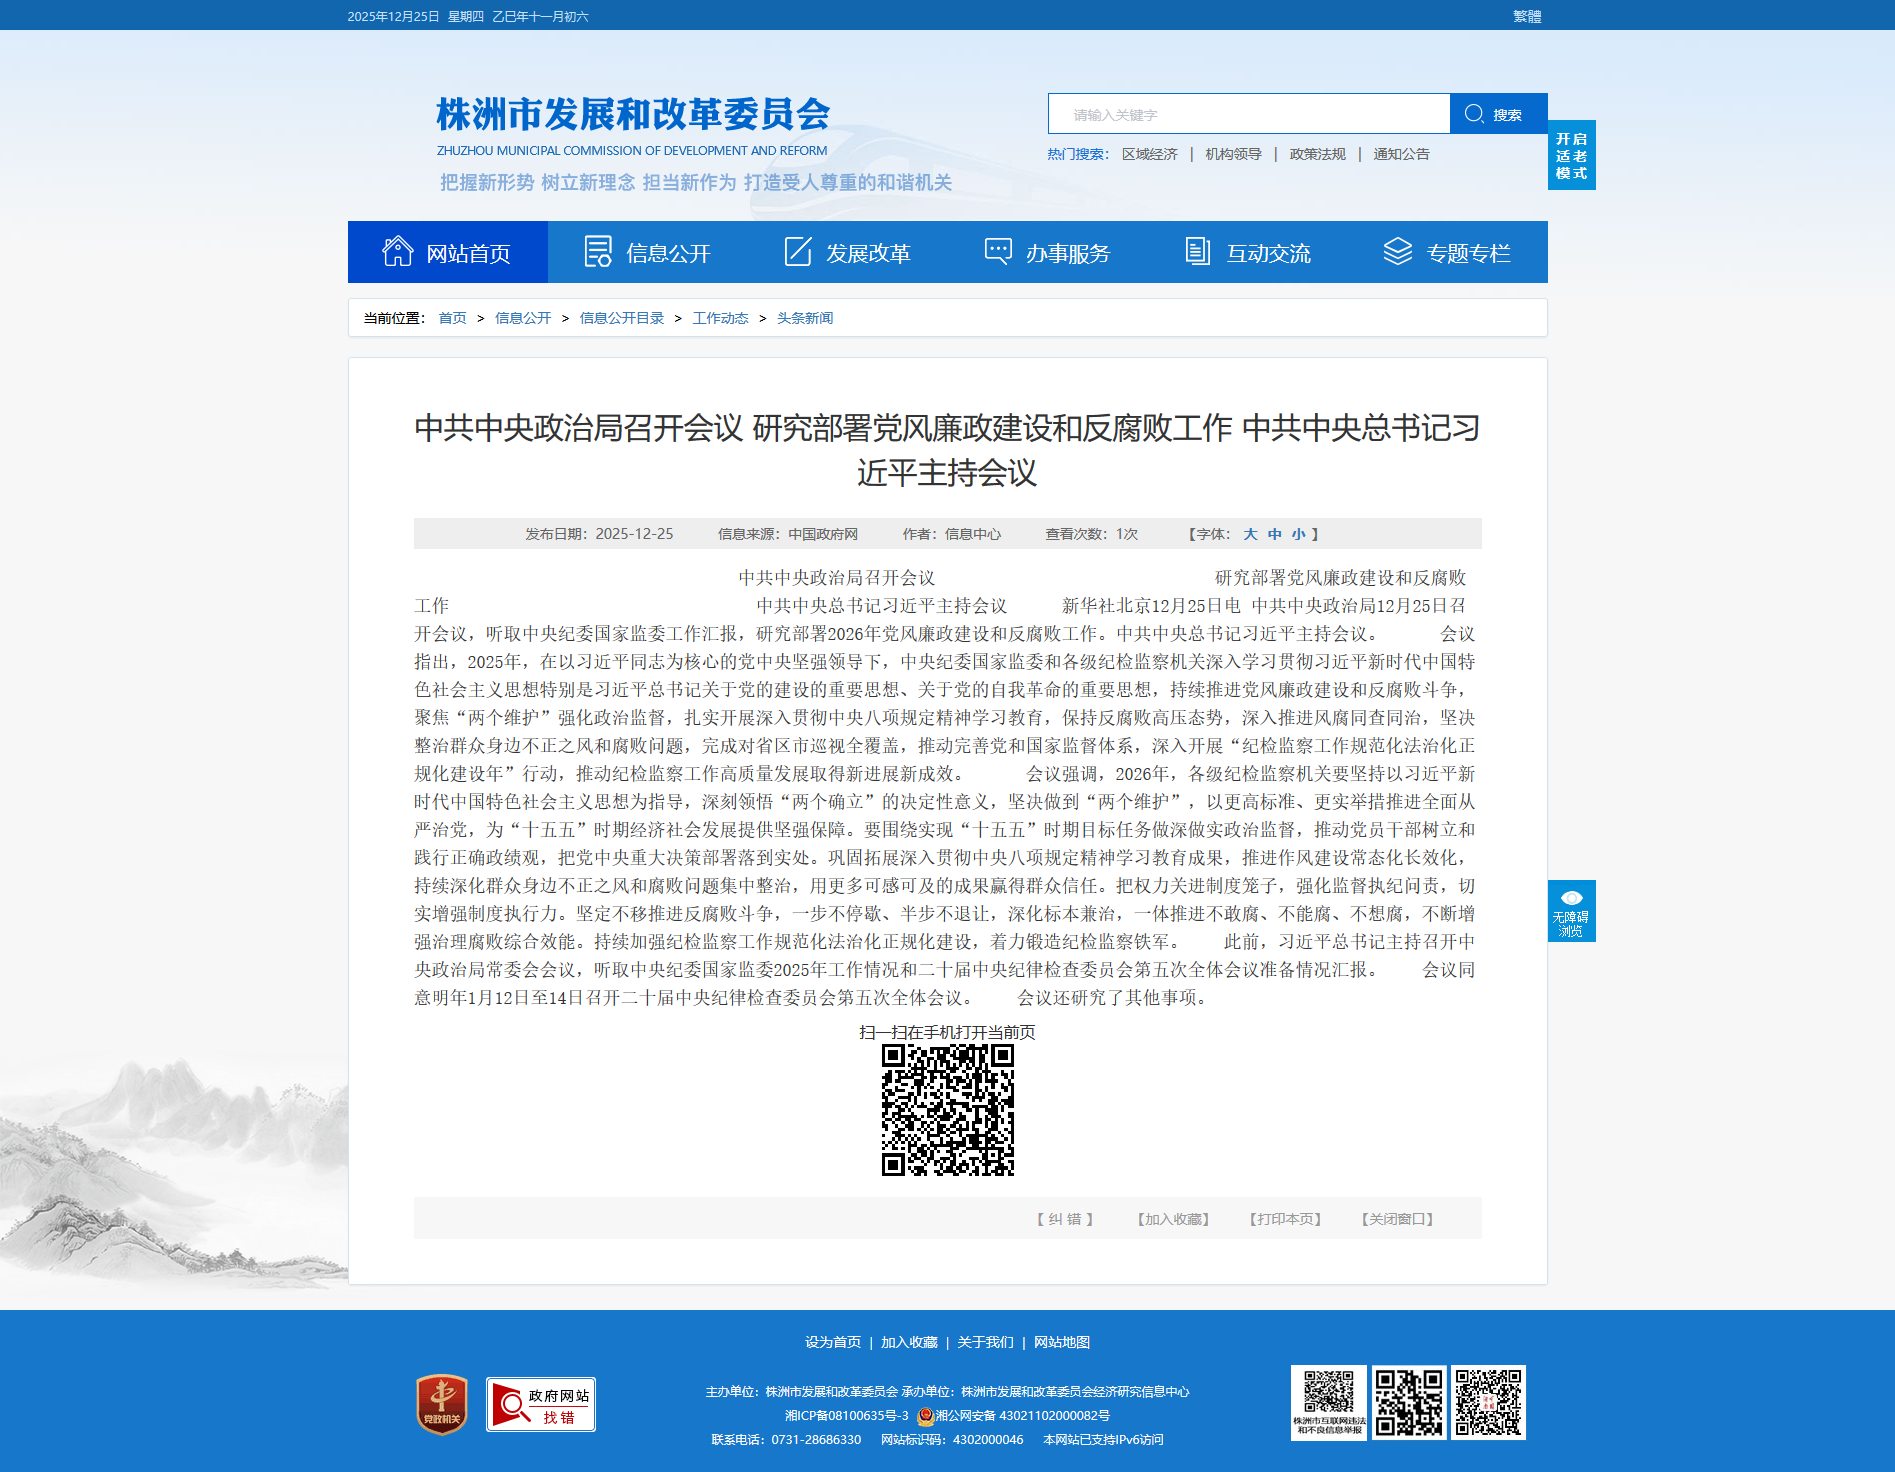Click the 办事服务 chat bubble icon
The width and height of the screenshot is (1895, 1472).
coord(998,252)
